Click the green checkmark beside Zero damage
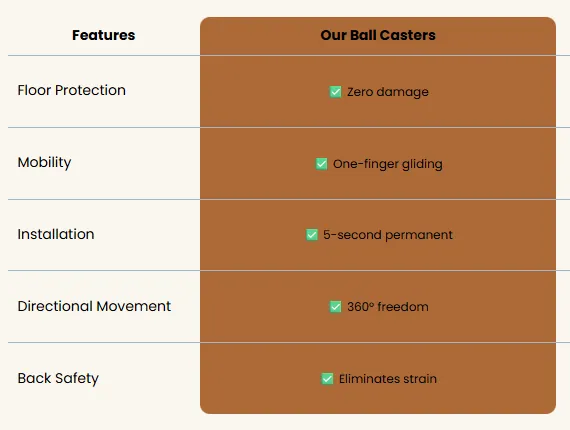 click(335, 92)
